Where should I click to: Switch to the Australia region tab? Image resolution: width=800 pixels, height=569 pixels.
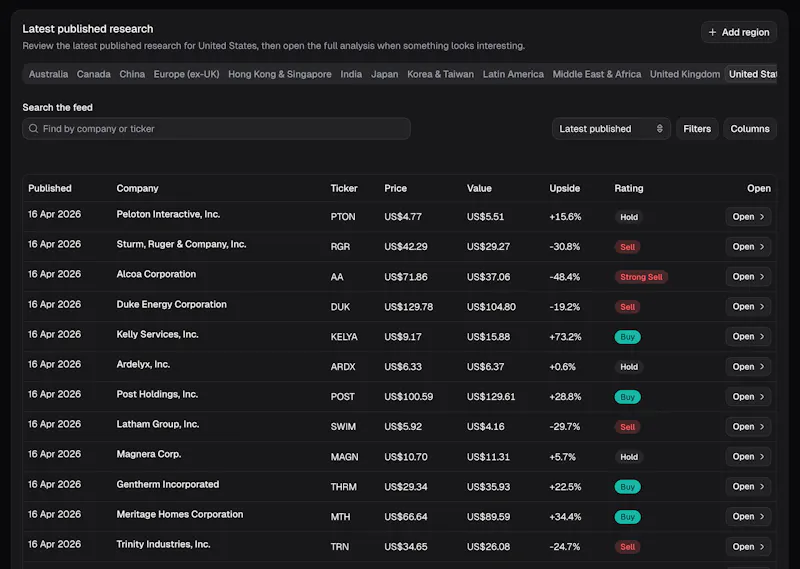click(48, 74)
